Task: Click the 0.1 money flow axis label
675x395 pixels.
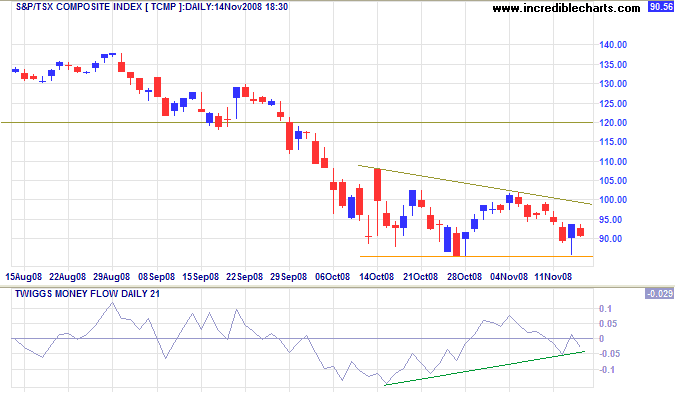Action: tap(605, 309)
